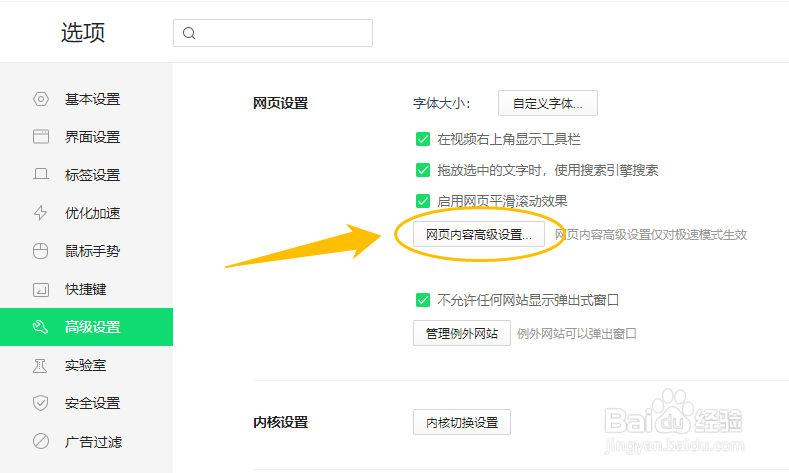Disable 启用网页平滑滚动效果 checkbox
This screenshot has height=473, width=789.
click(x=423, y=201)
